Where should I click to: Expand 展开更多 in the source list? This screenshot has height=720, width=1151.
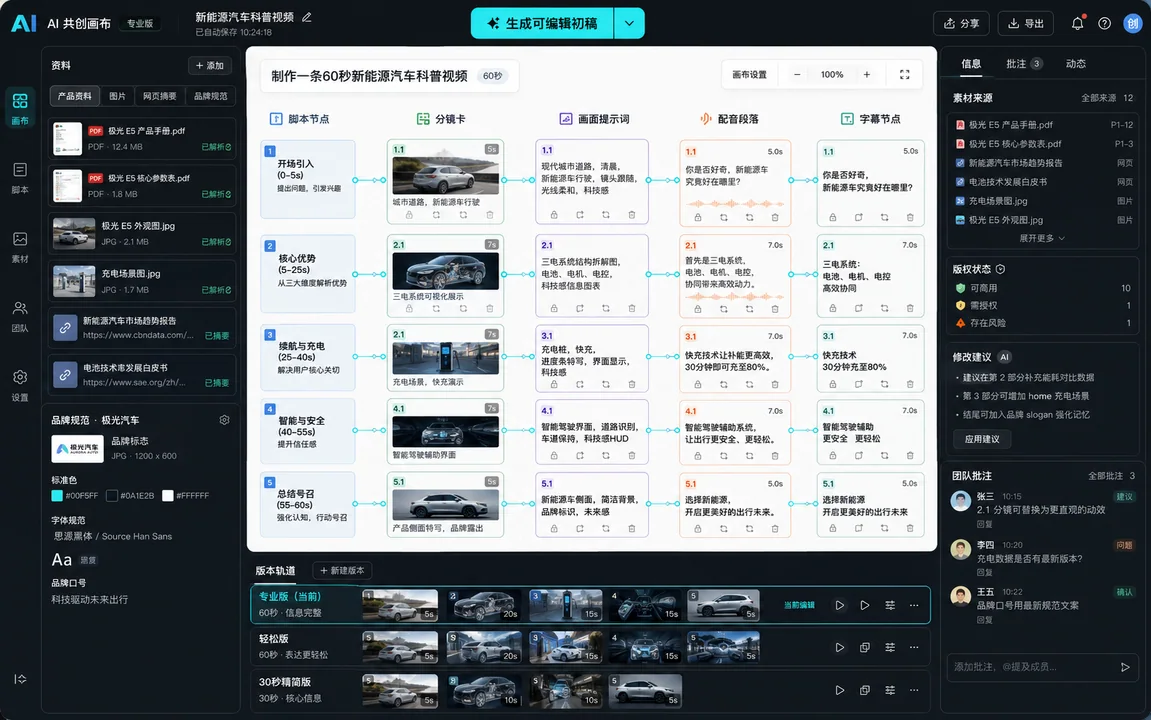point(1042,238)
